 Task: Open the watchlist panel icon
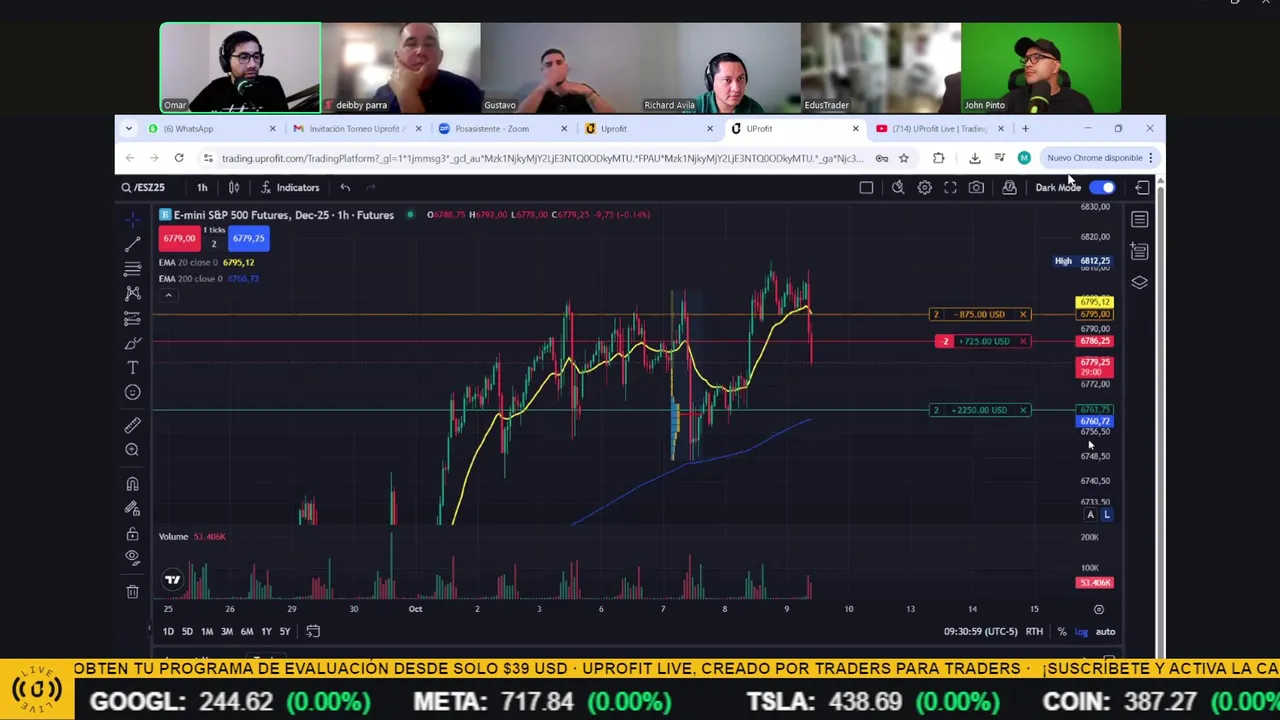[1139, 220]
